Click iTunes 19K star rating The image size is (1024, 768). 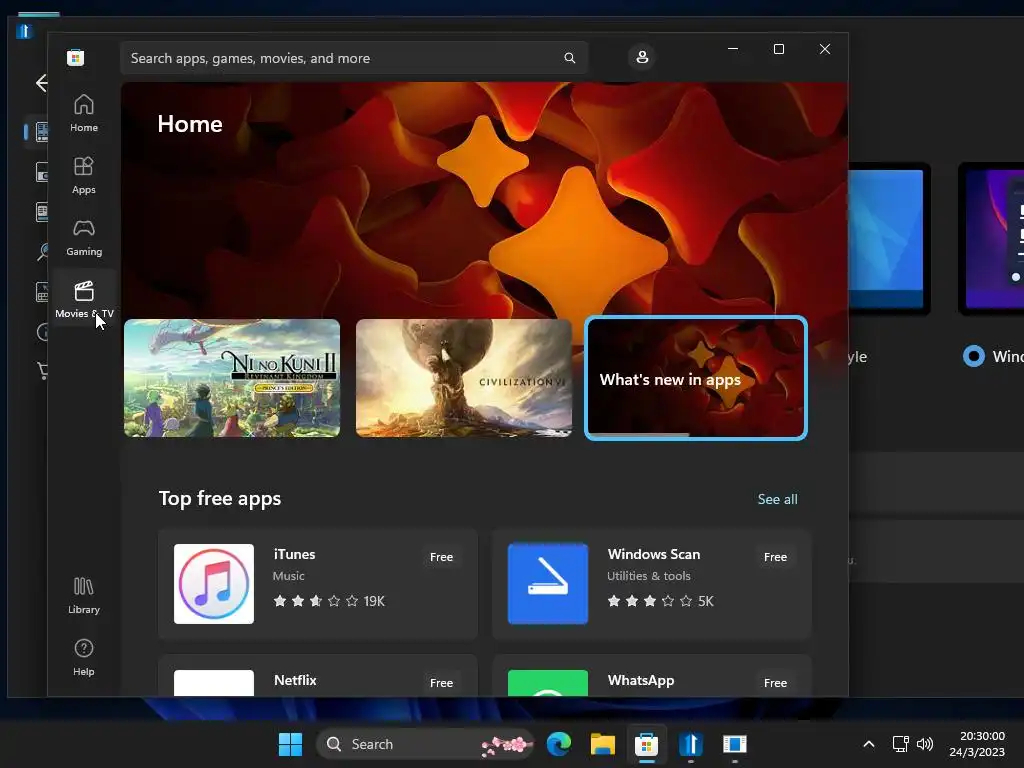(x=329, y=601)
